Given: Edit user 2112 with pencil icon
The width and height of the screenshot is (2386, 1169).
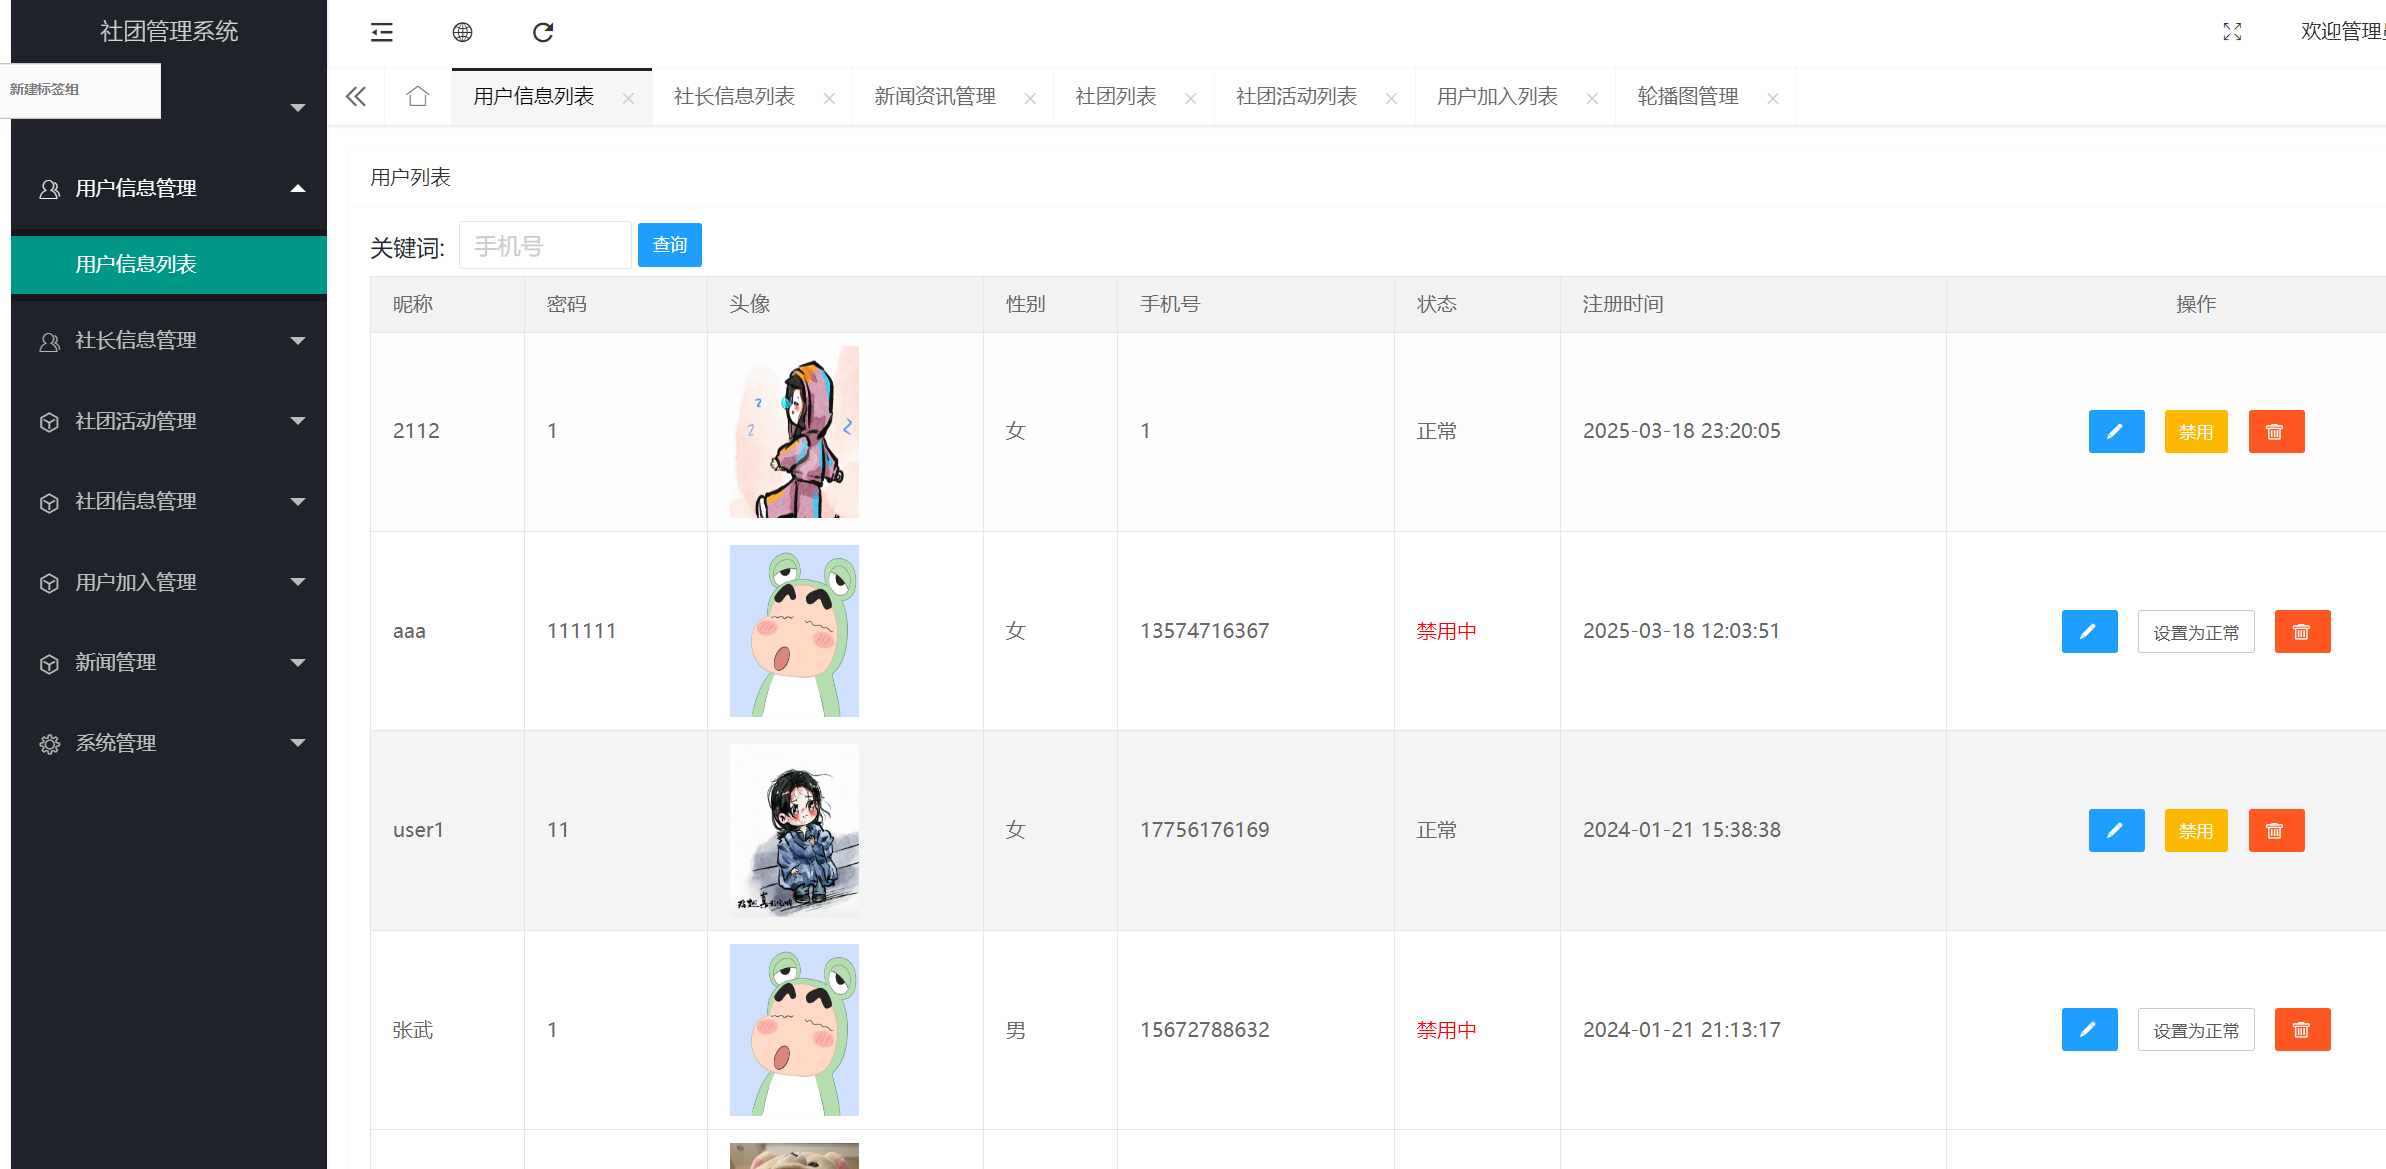Looking at the screenshot, I should tap(2116, 432).
